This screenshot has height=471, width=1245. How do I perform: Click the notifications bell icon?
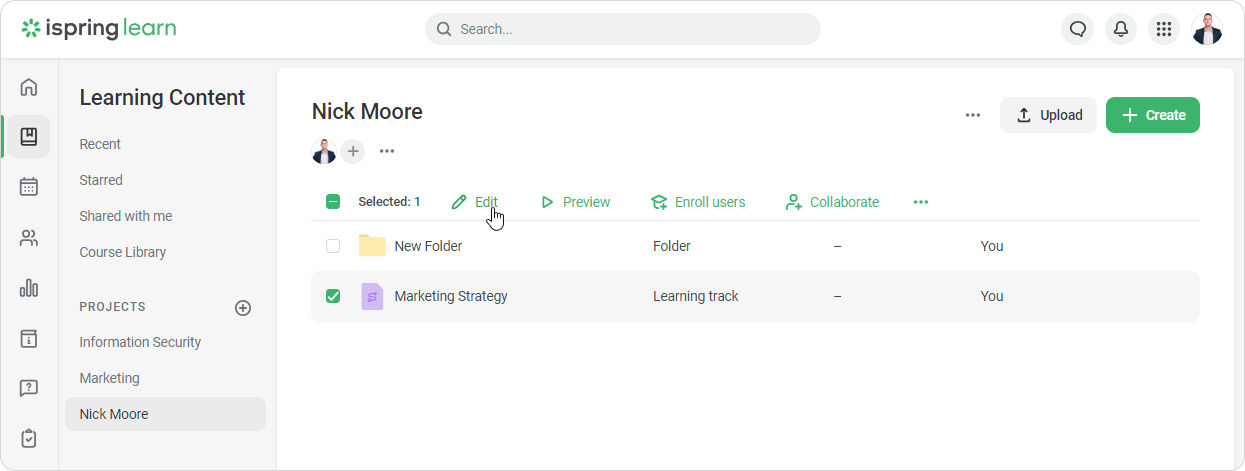pos(1121,29)
